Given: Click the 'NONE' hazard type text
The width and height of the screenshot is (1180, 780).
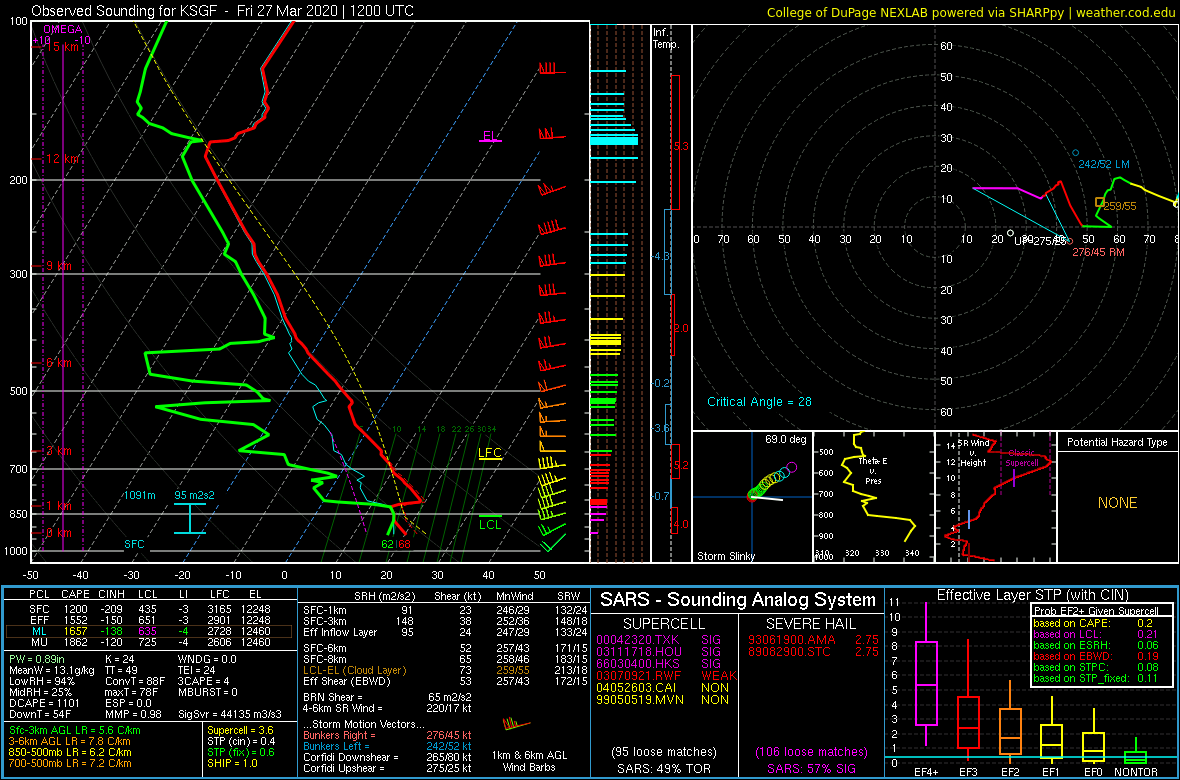Looking at the screenshot, I should tap(1118, 503).
